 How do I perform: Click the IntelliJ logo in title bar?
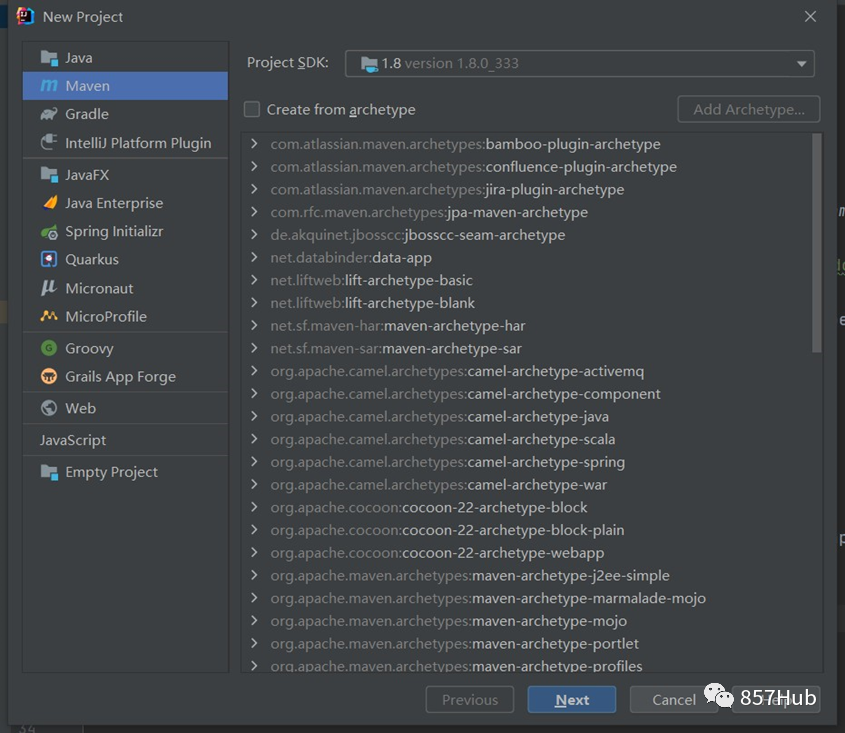(25, 17)
